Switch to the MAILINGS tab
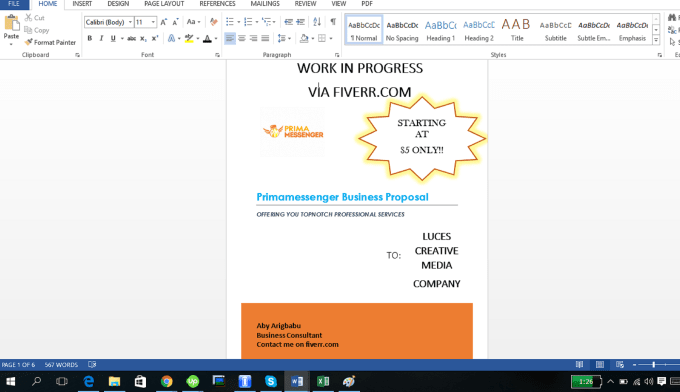The height and width of the screenshot is (392, 680). point(265,4)
